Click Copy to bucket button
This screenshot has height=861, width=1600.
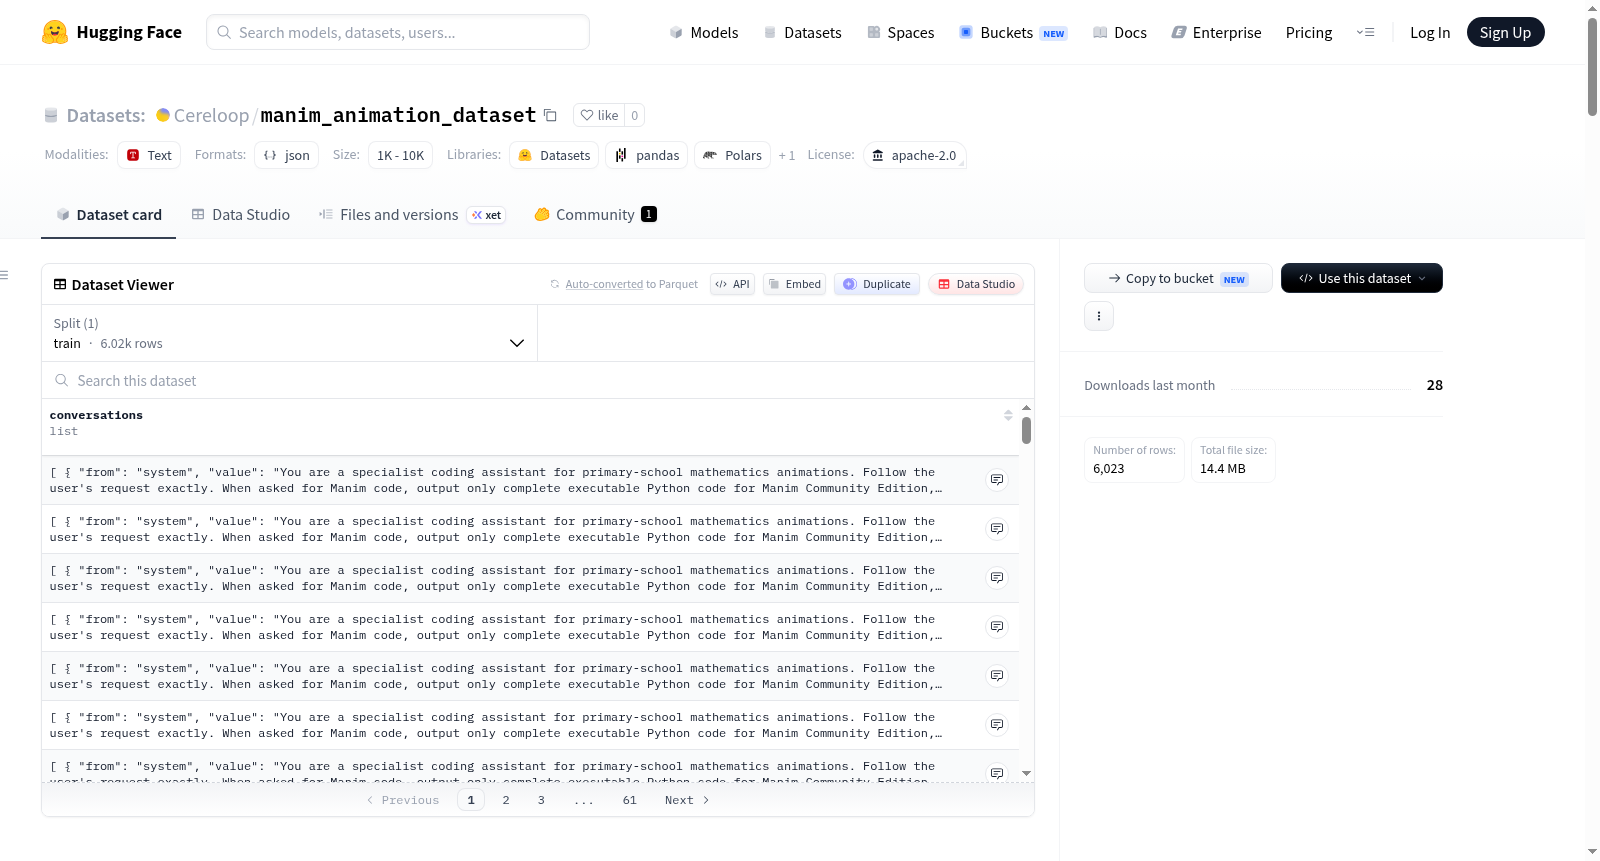[1178, 278]
